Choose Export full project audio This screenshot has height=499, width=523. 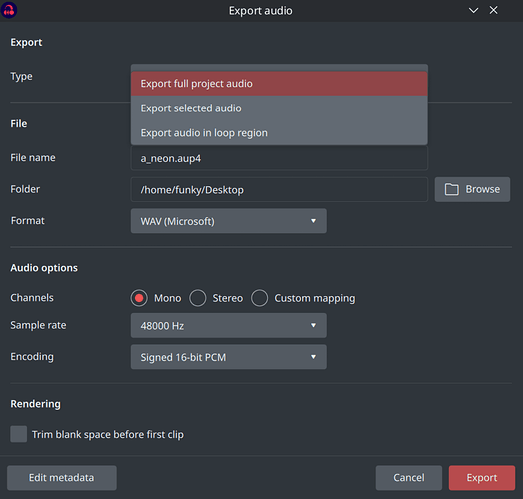[279, 84]
